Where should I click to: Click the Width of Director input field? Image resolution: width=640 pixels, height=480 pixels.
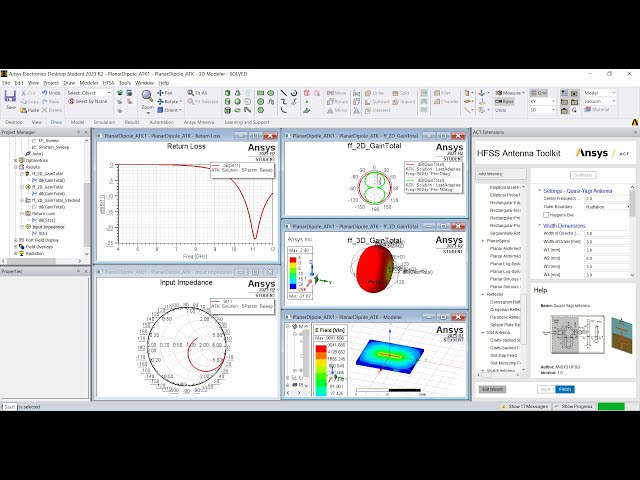tap(607, 233)
